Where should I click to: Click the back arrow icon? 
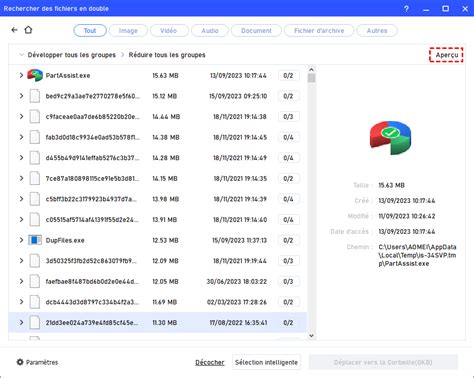coord(14,30)
